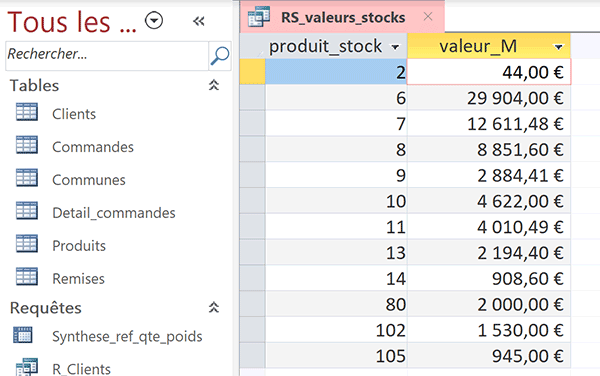Click produit_stock cell with value 14

tap(336, 278)
